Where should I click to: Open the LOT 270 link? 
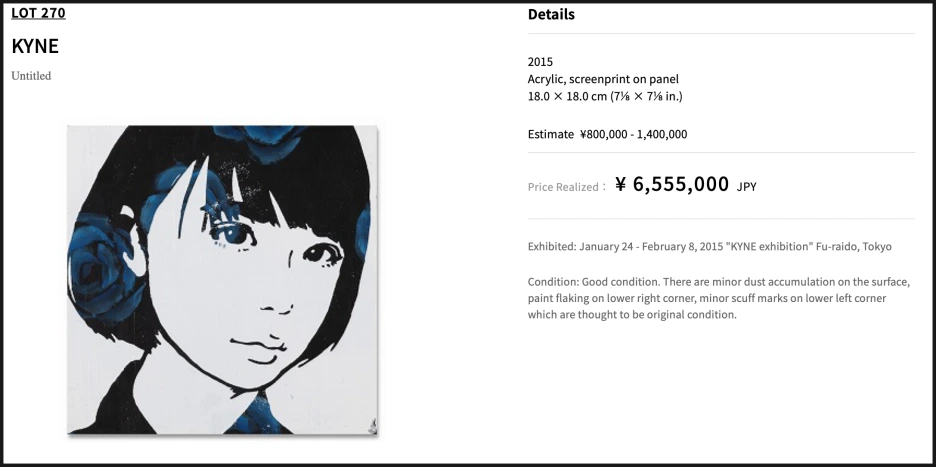38,13
